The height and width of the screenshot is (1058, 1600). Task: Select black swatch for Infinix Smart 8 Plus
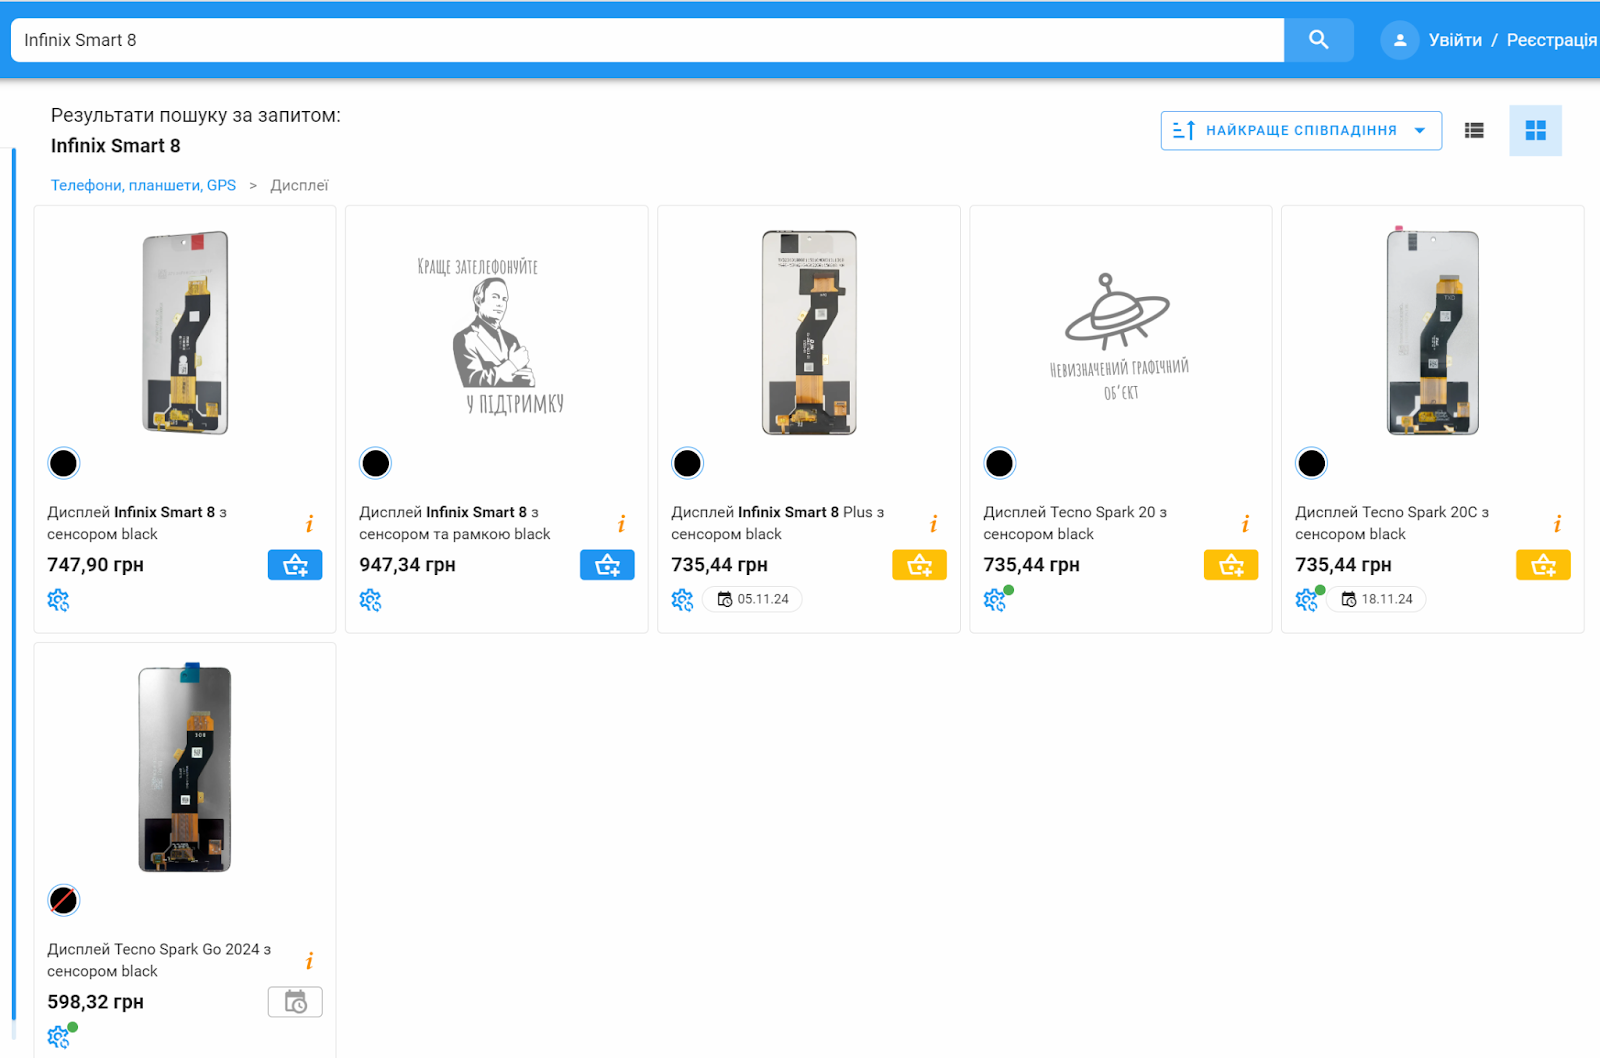(x=688, y=463)
